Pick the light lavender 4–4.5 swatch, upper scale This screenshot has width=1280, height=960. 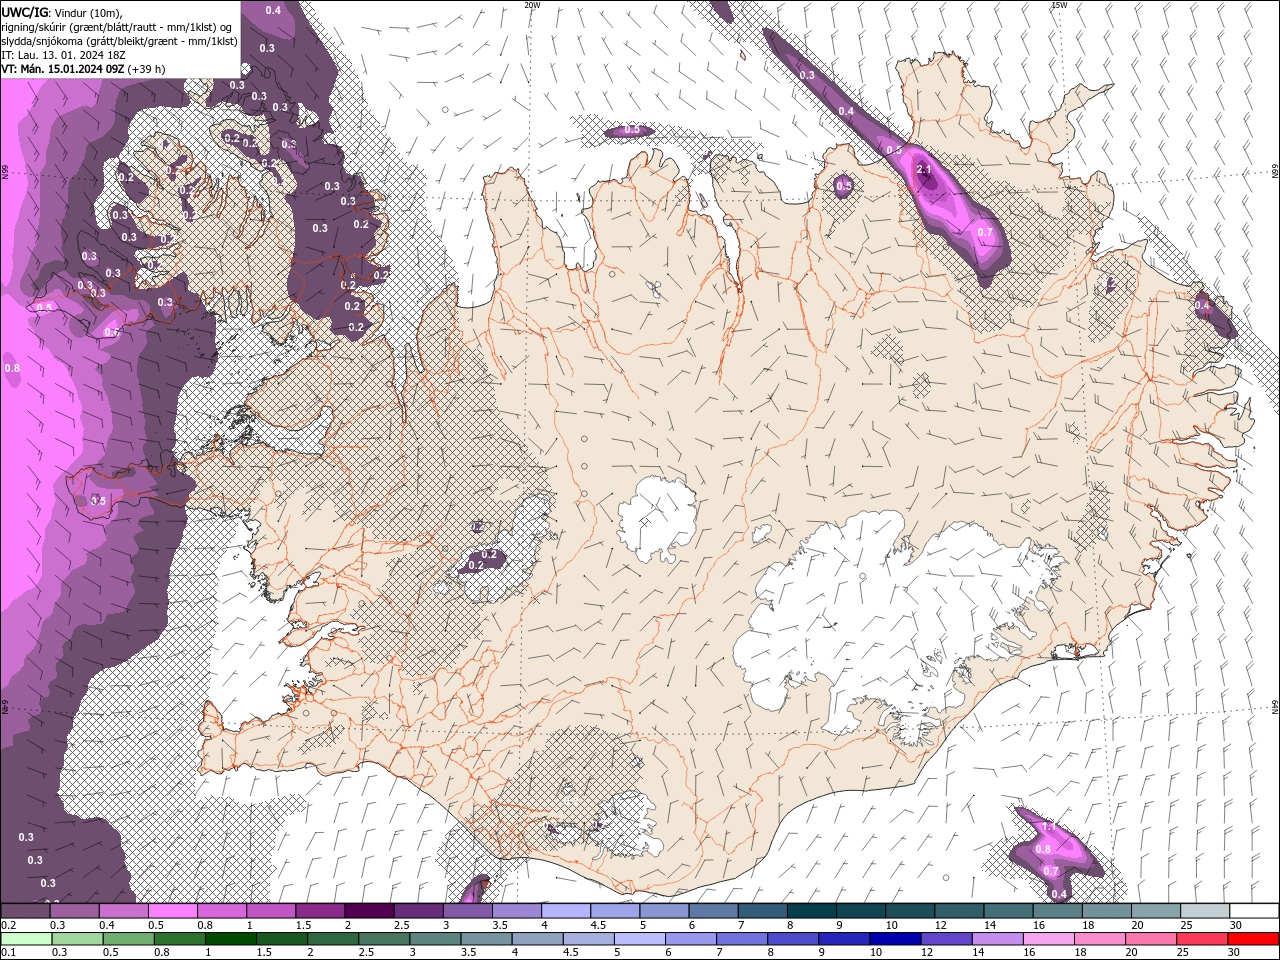click(x=564, y=911)
